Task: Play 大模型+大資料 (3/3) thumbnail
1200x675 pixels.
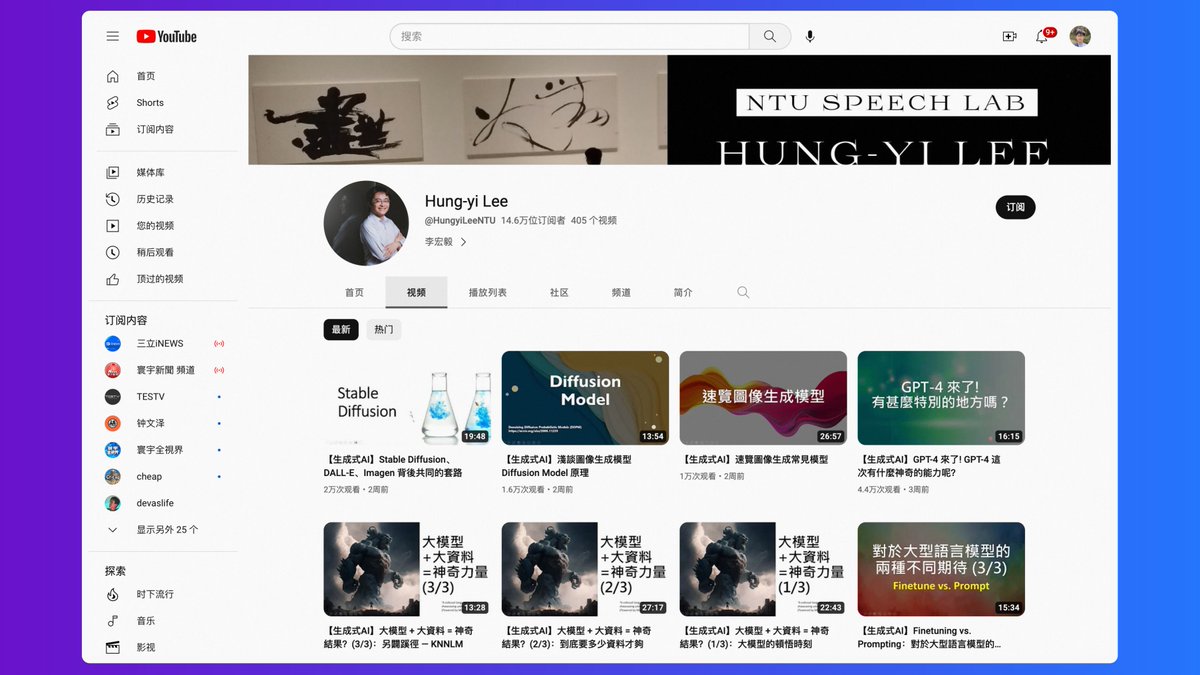Action: 407,569
